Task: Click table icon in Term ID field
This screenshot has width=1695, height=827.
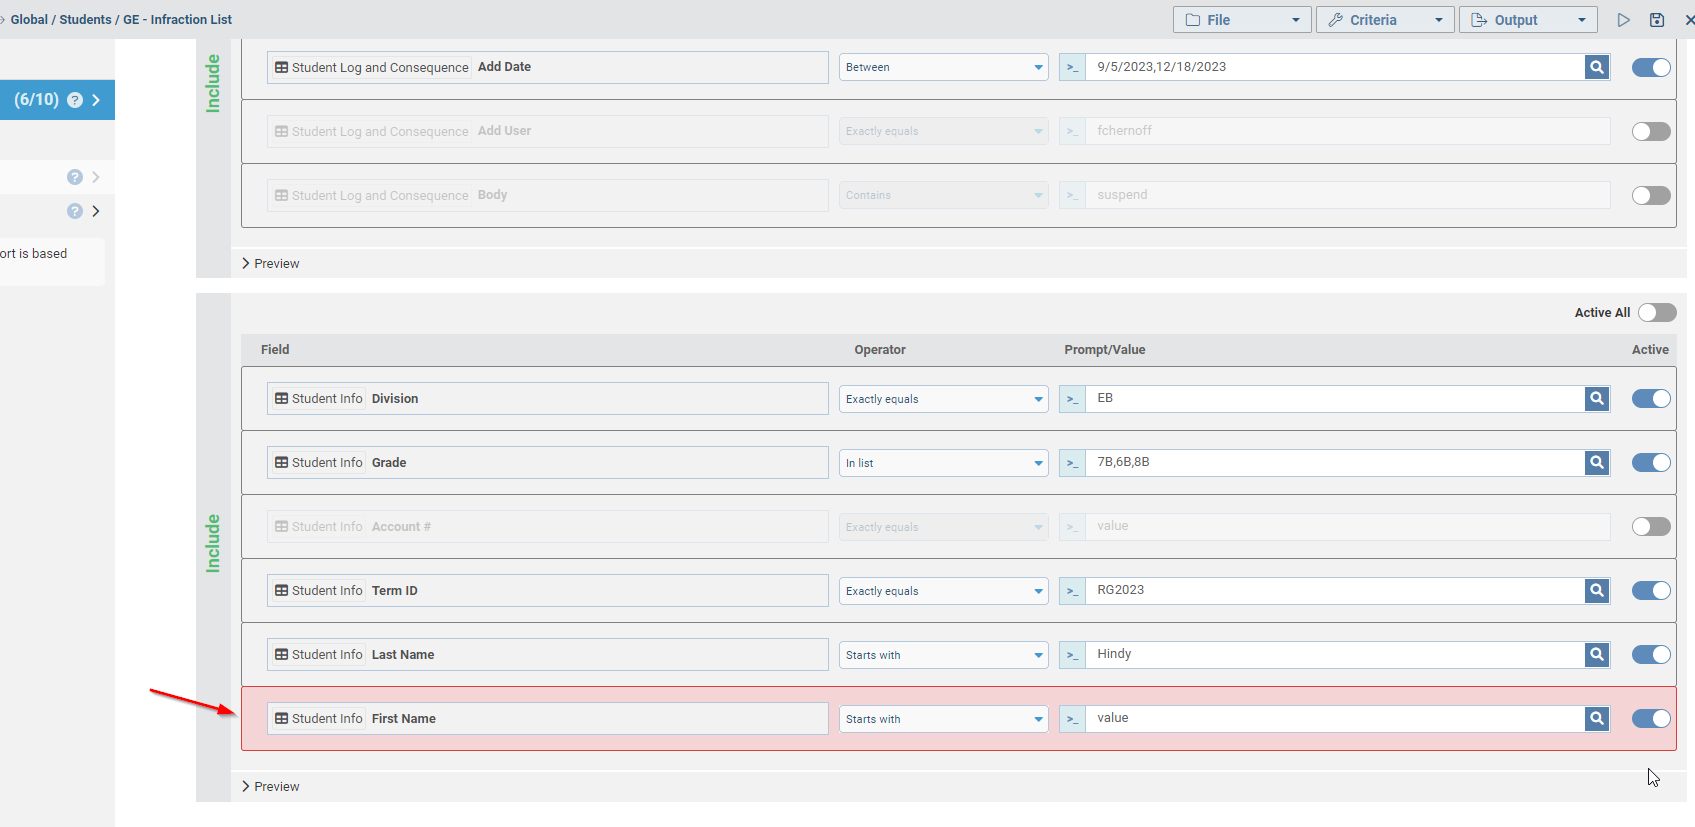Action: [282, 590]
